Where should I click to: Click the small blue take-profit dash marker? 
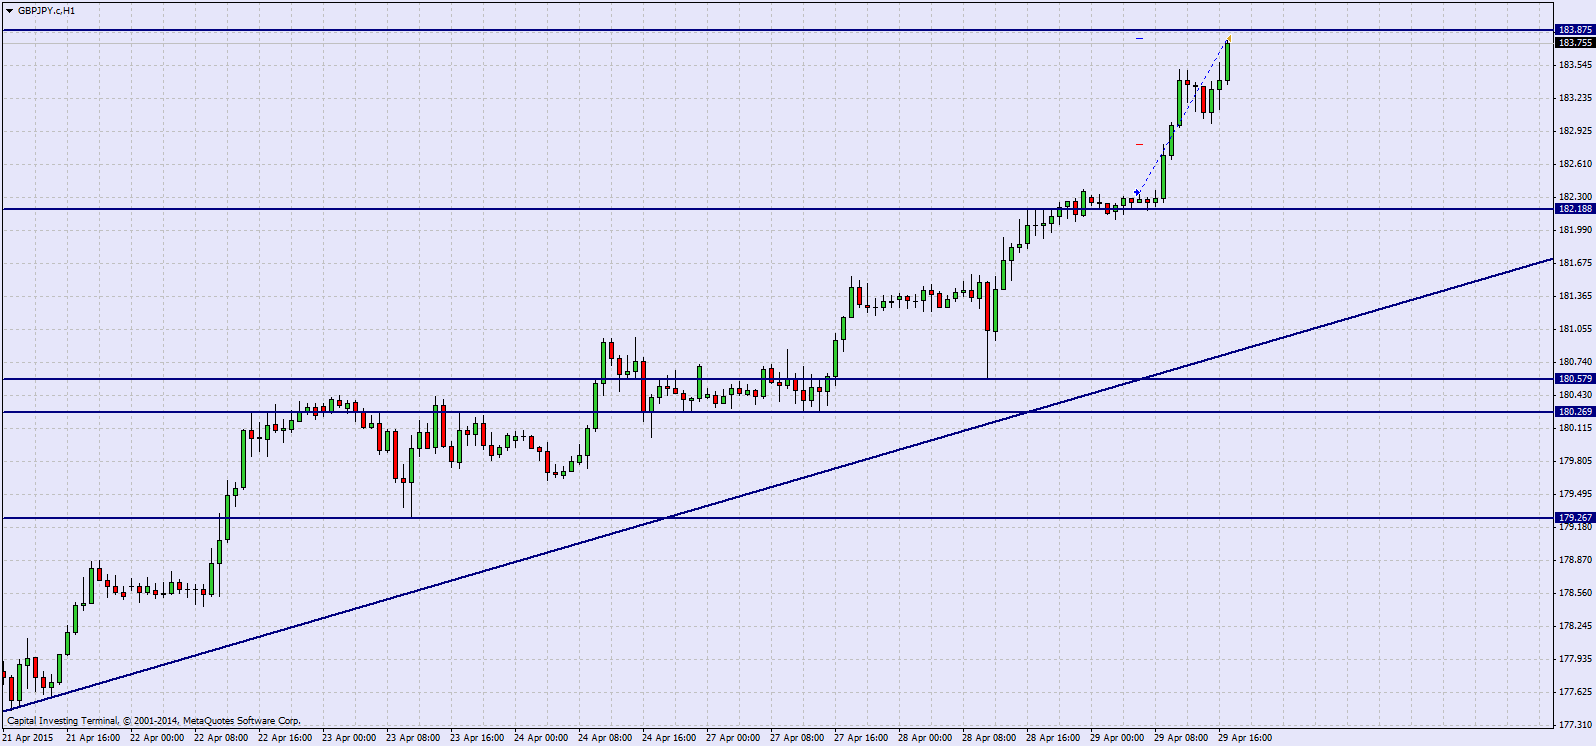[x=1139, y=38]
